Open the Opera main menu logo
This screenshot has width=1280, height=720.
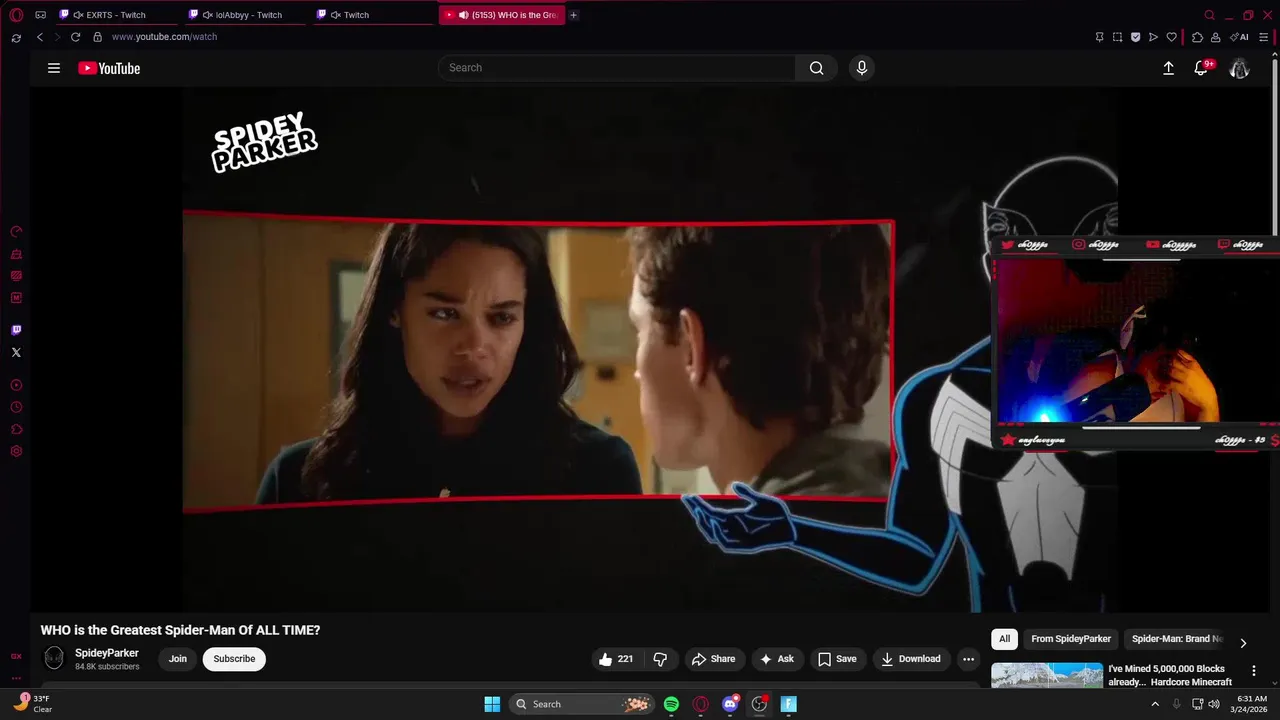pyautogui.click(x=16, y=15)
